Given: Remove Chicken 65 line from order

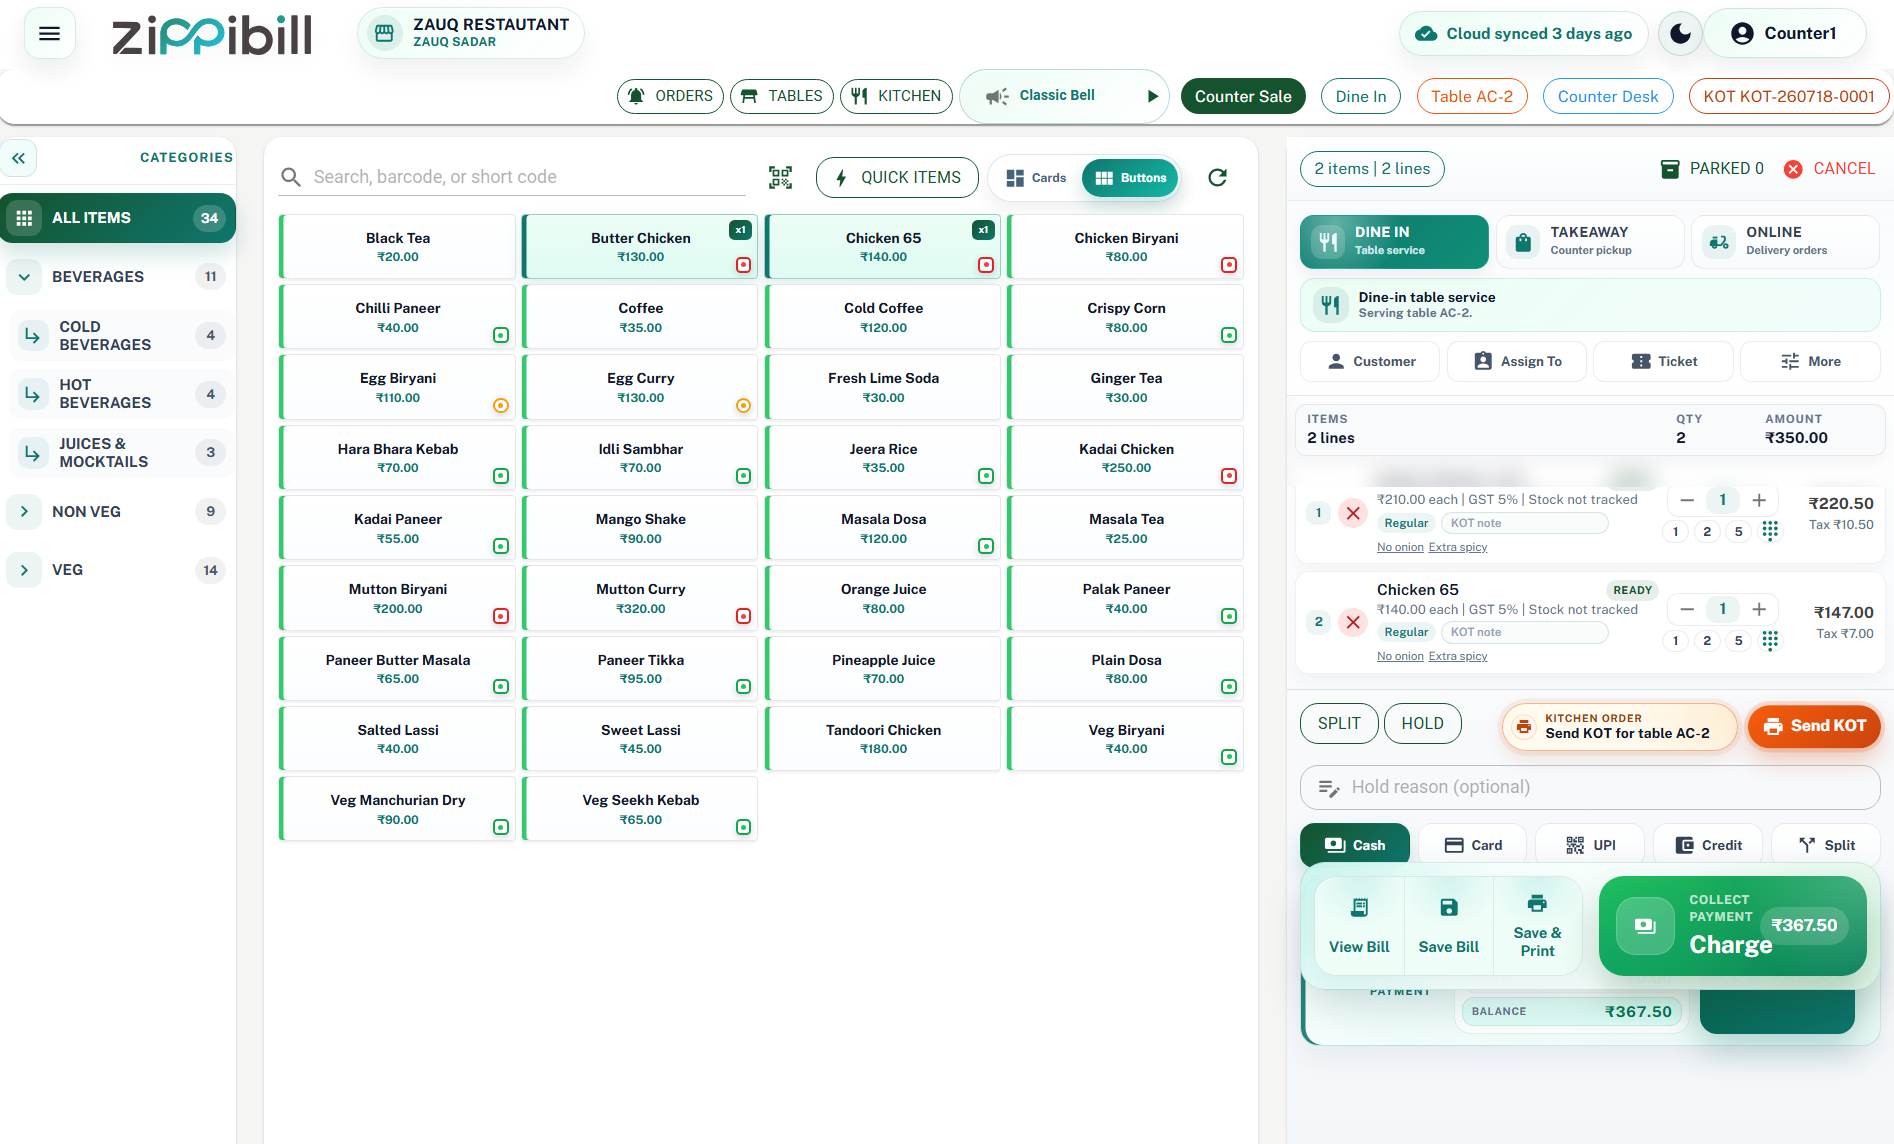Looking at the screenshot, I should click(x=1353, y=622).
